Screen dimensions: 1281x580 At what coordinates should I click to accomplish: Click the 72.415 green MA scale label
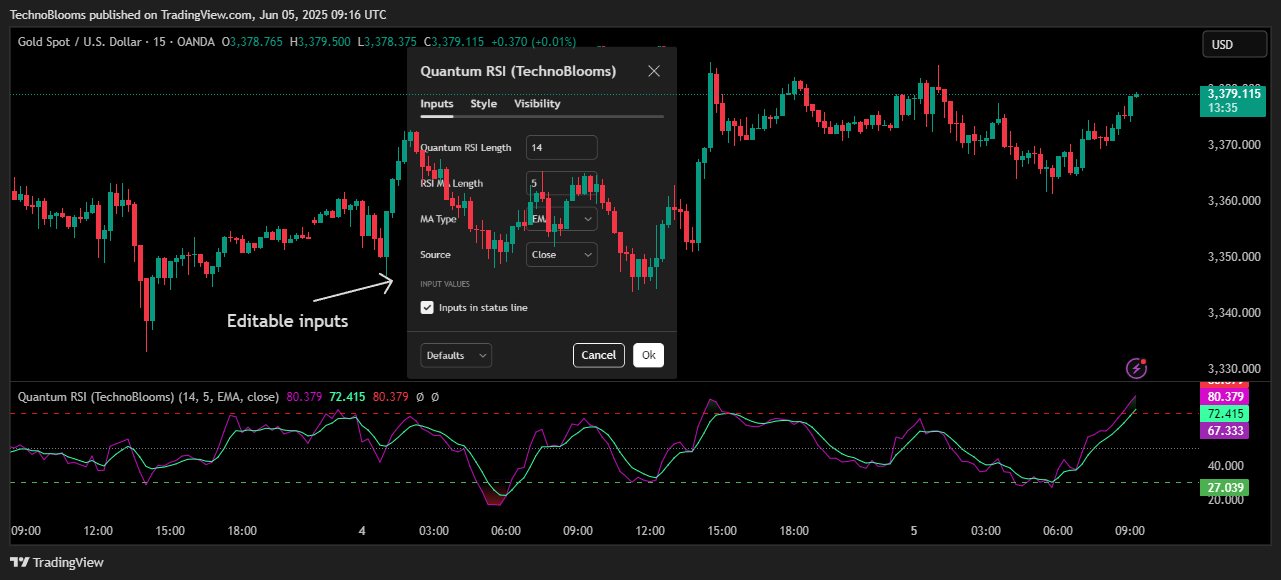(1225, 413)
